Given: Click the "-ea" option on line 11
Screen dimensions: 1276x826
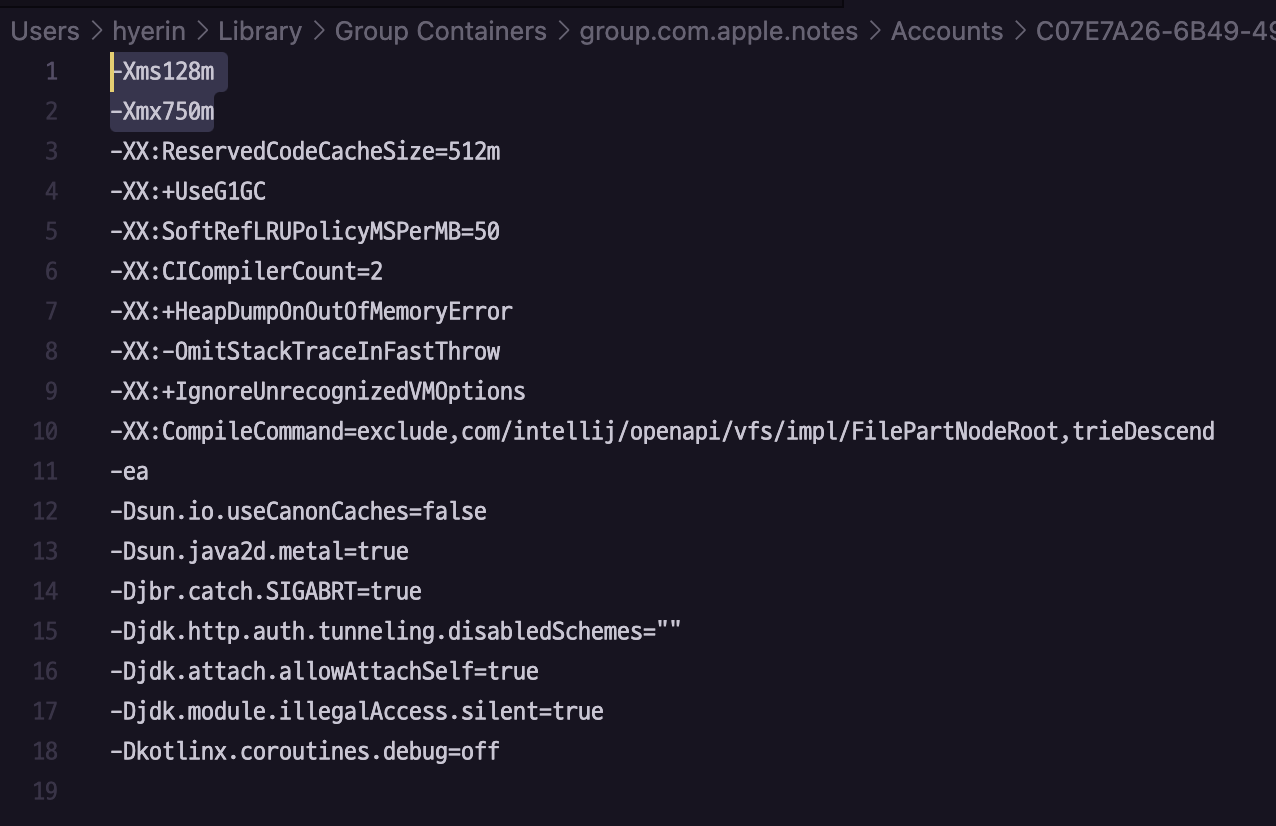Looking at the screenshot, I should click(129, 471).
